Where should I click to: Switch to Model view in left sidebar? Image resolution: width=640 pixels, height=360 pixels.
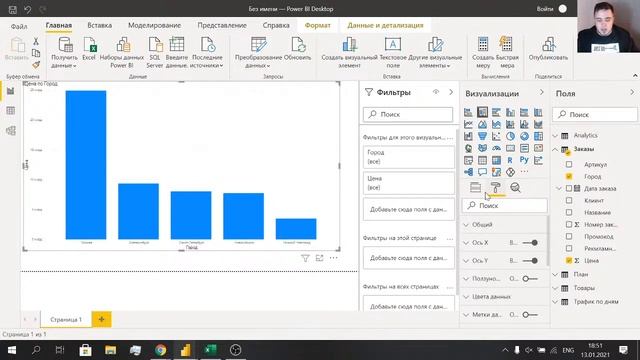[x=11, y=131]
